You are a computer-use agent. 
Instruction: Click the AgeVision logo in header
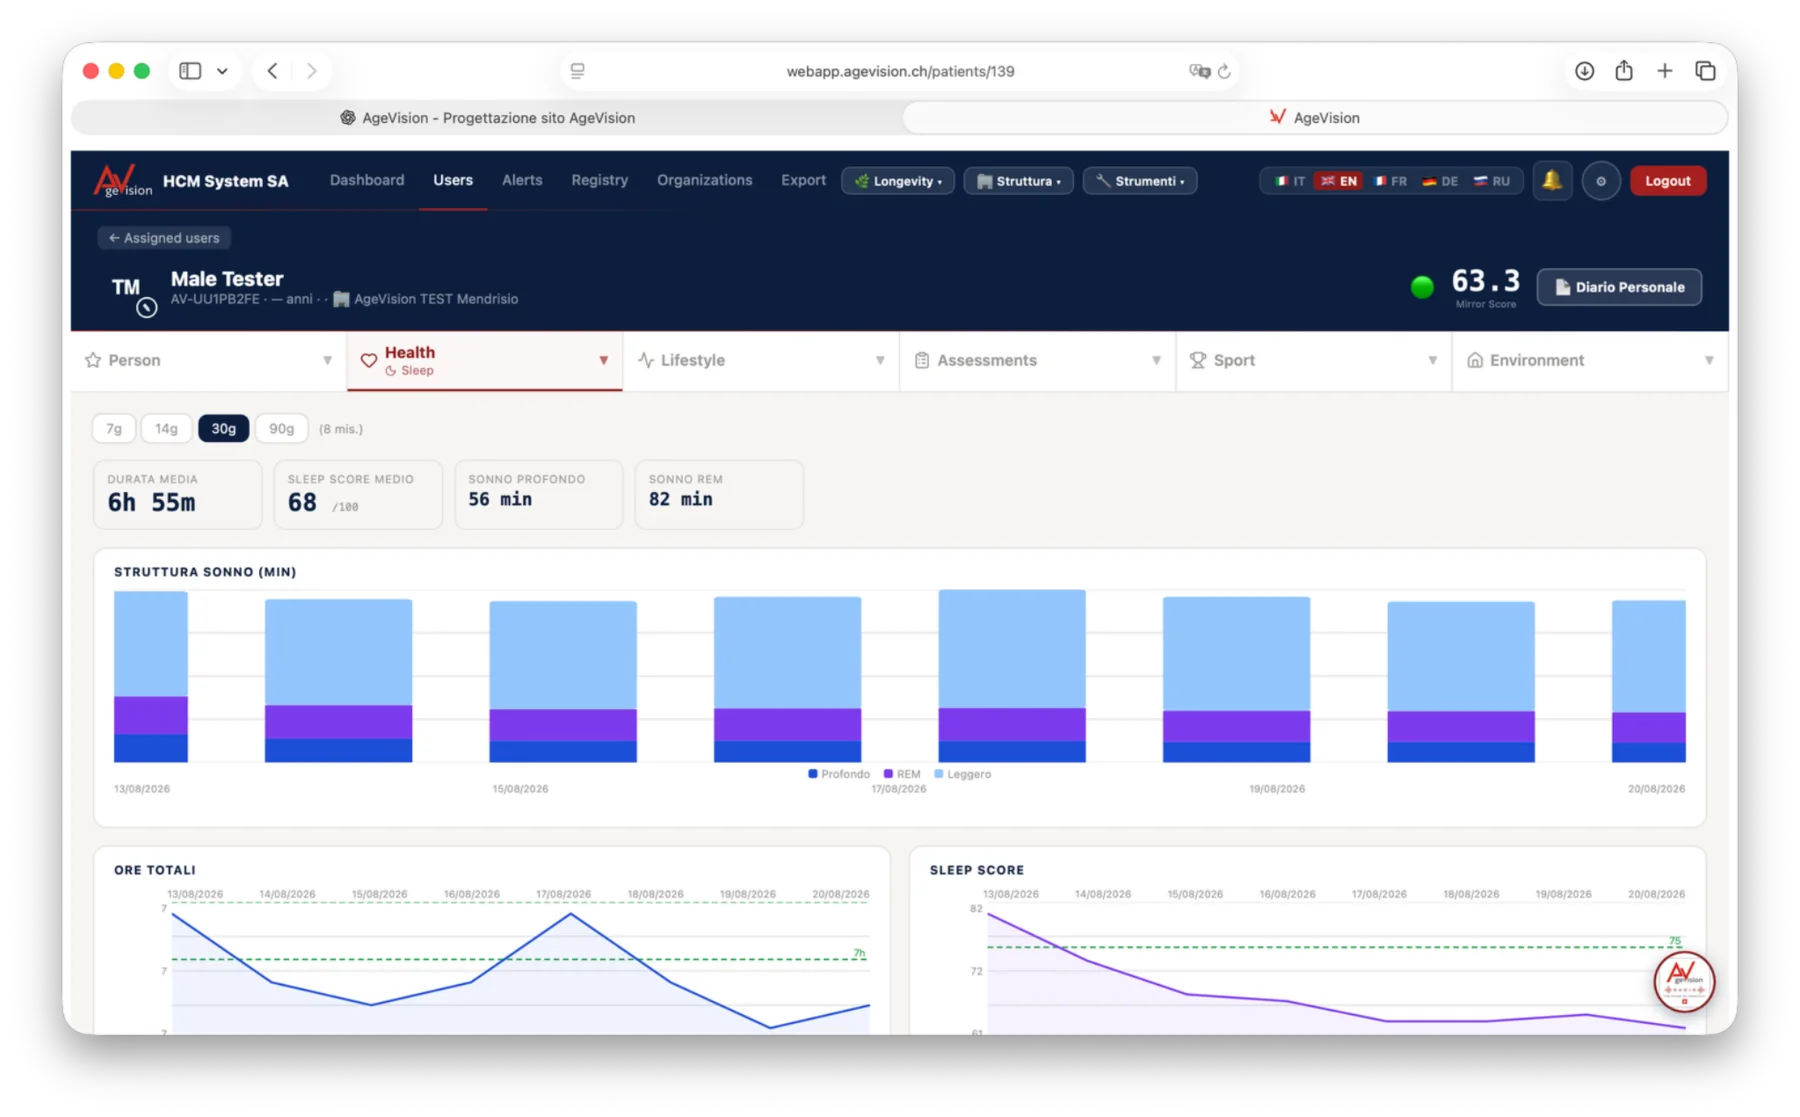click(x=123, y=181)
